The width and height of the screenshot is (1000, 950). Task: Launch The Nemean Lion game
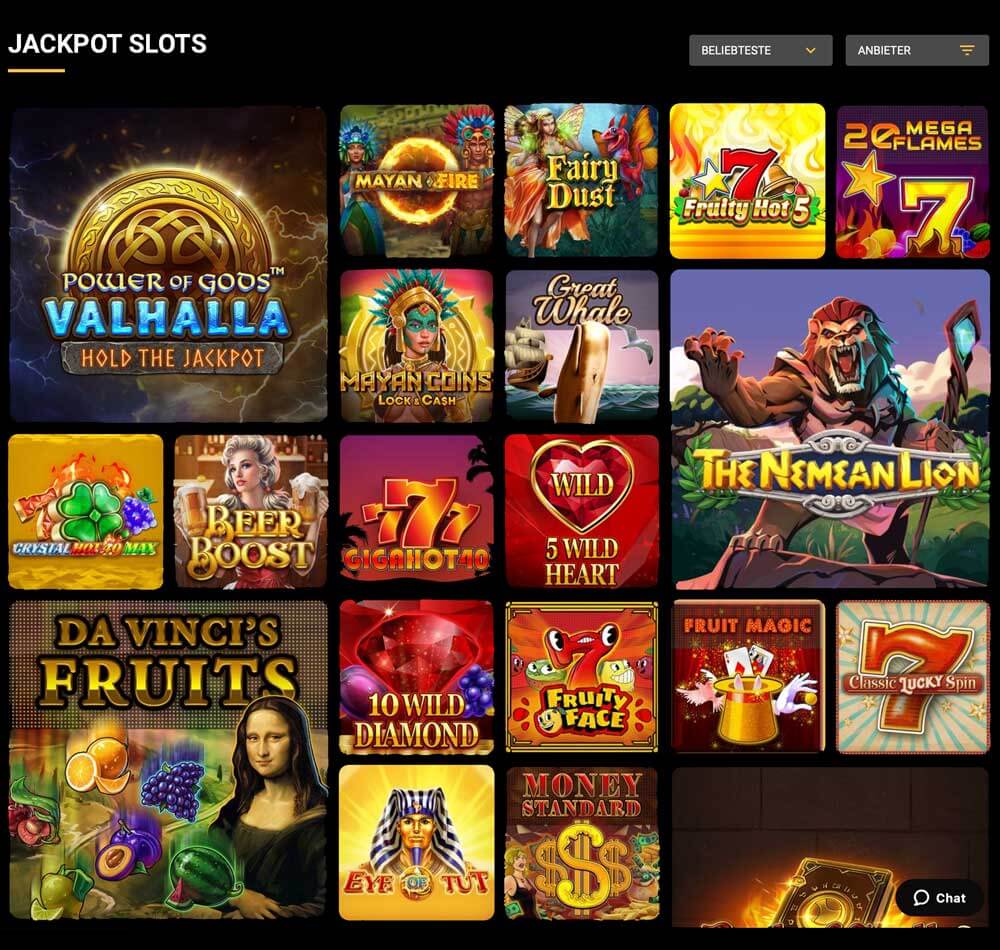pyautogui.click(x=830, y=428)
